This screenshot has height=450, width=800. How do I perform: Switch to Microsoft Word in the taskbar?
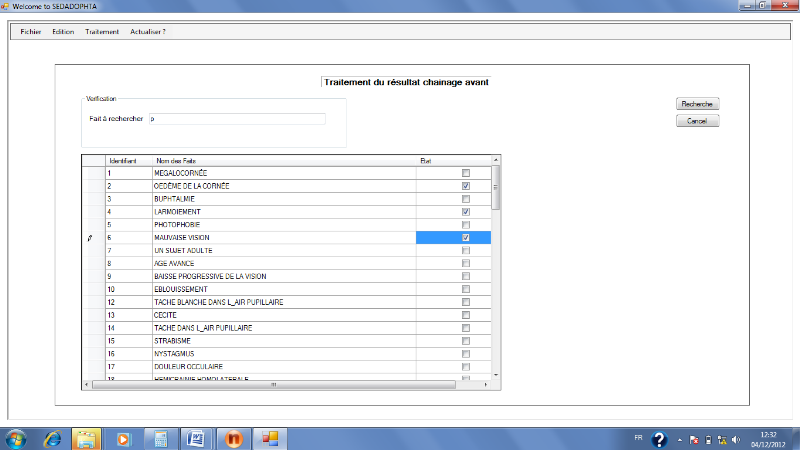point(196,439)
